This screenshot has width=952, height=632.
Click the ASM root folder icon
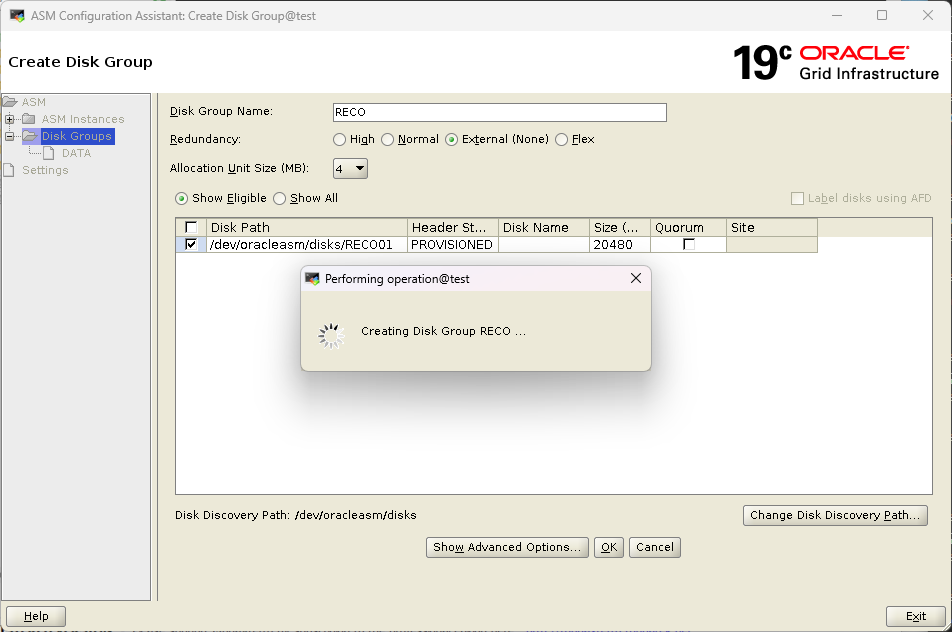pyautogui.click(x=10, y=101)
